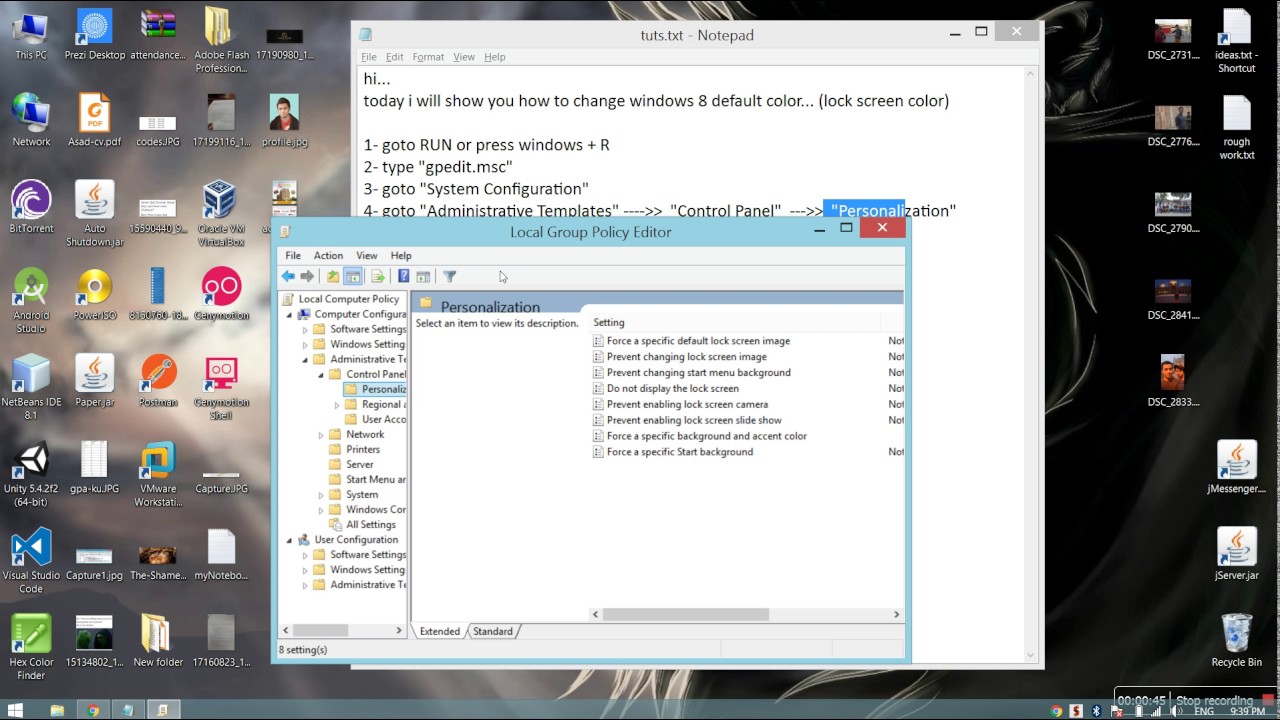Click the Filter funnel toolbar icon

click(450, 276)
